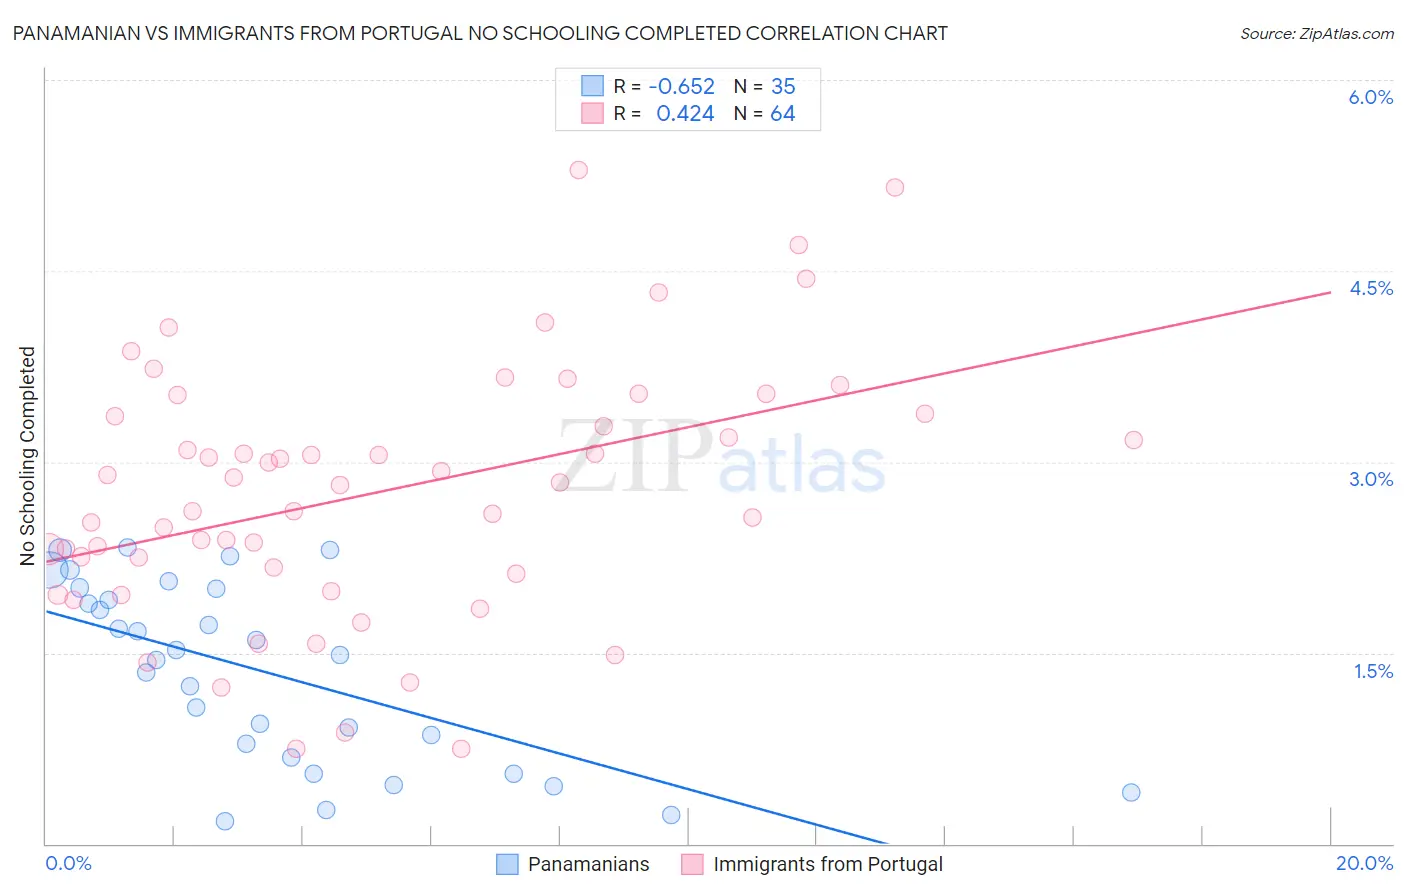
Task: Select the Panamanians legend label
Action: pos(588,864)
